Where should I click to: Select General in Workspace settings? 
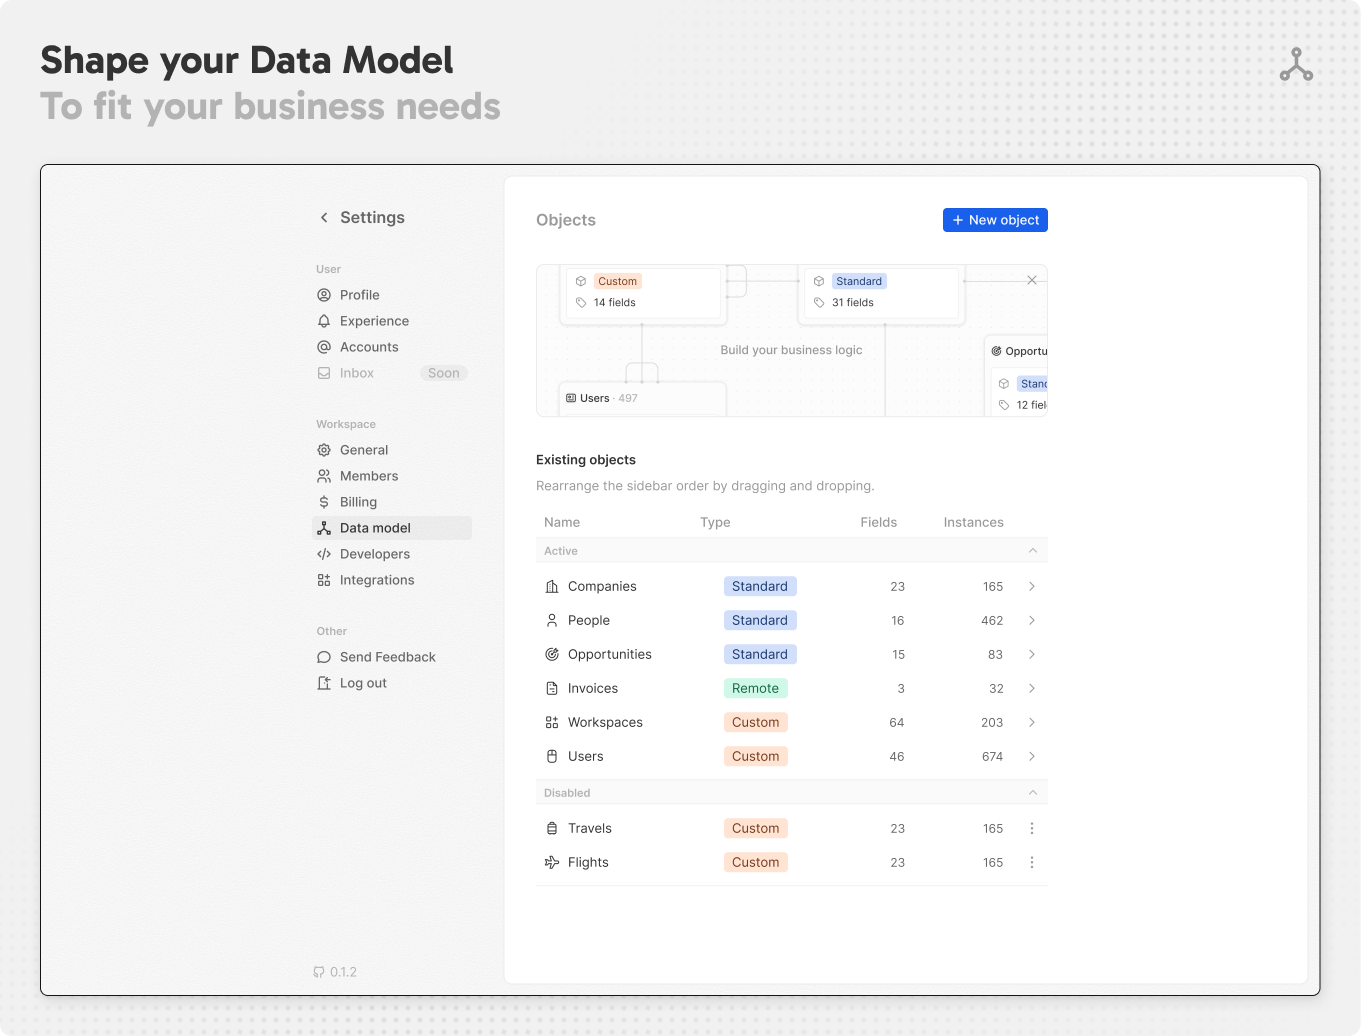(363, 450)
